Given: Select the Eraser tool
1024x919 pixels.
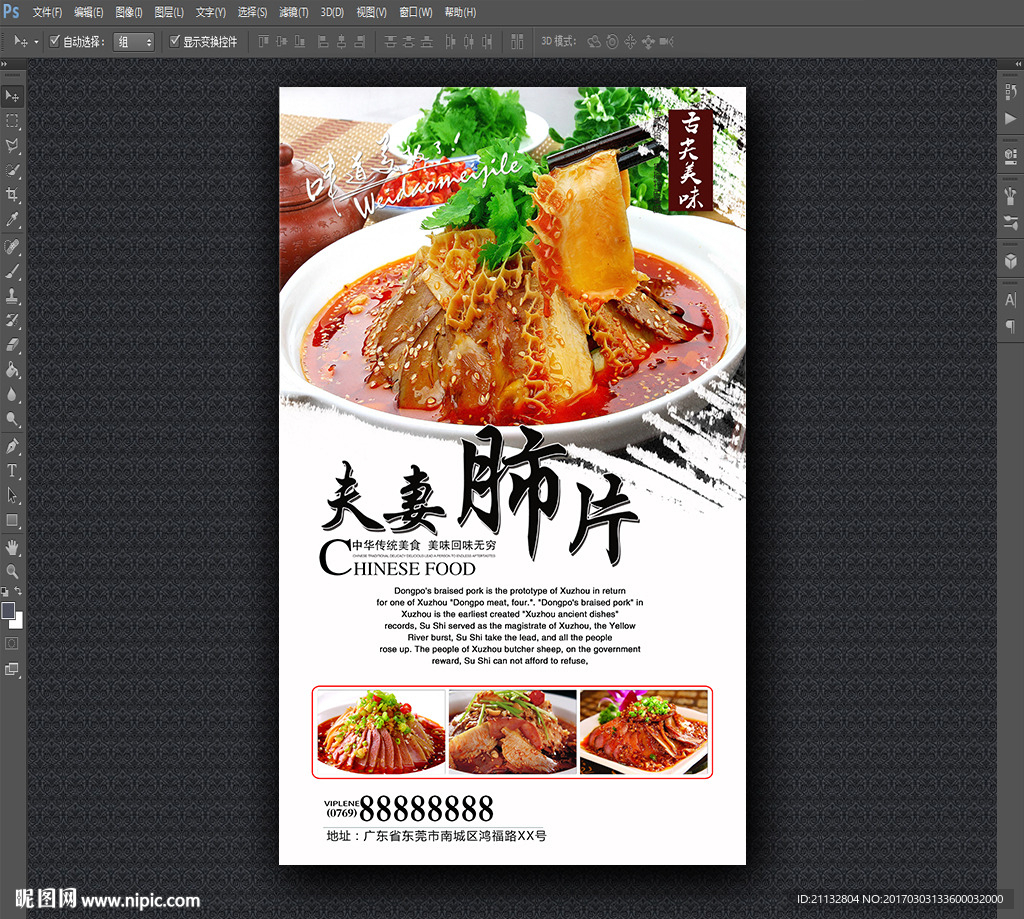Looking at the screenshot, I should click(12, 345).
